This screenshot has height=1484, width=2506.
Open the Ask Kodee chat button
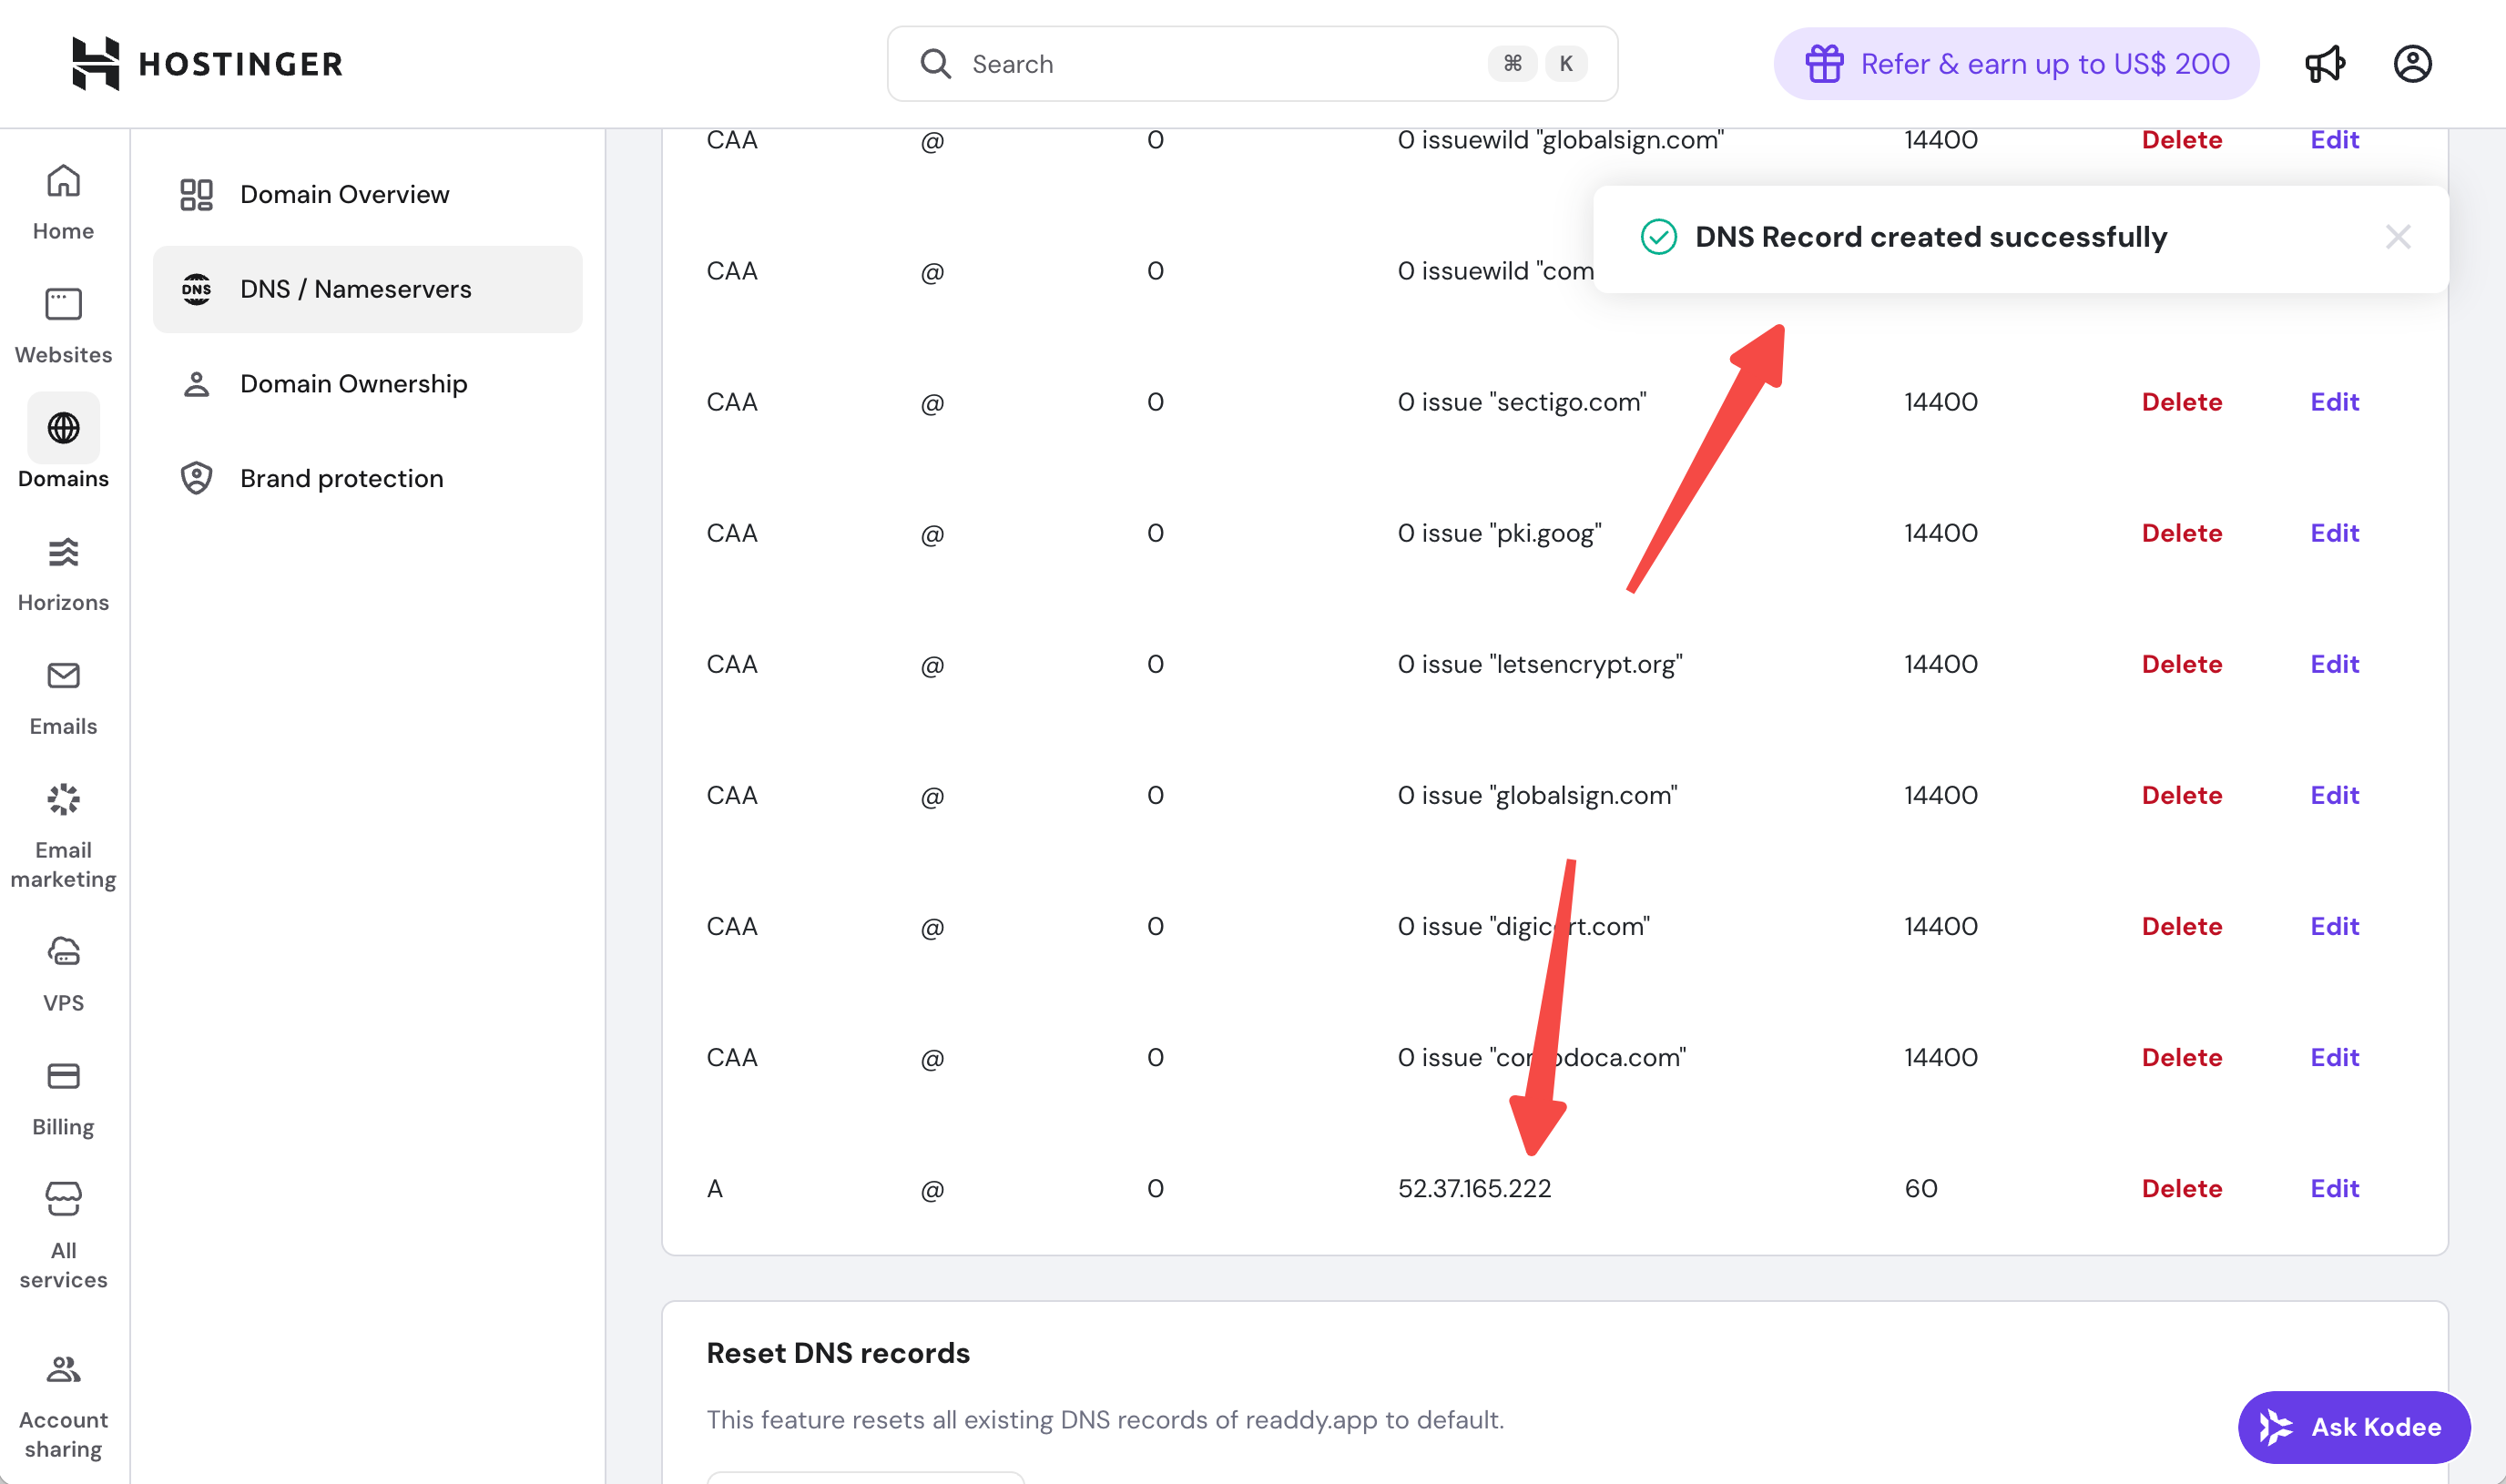click(x=2354, y=1427)
